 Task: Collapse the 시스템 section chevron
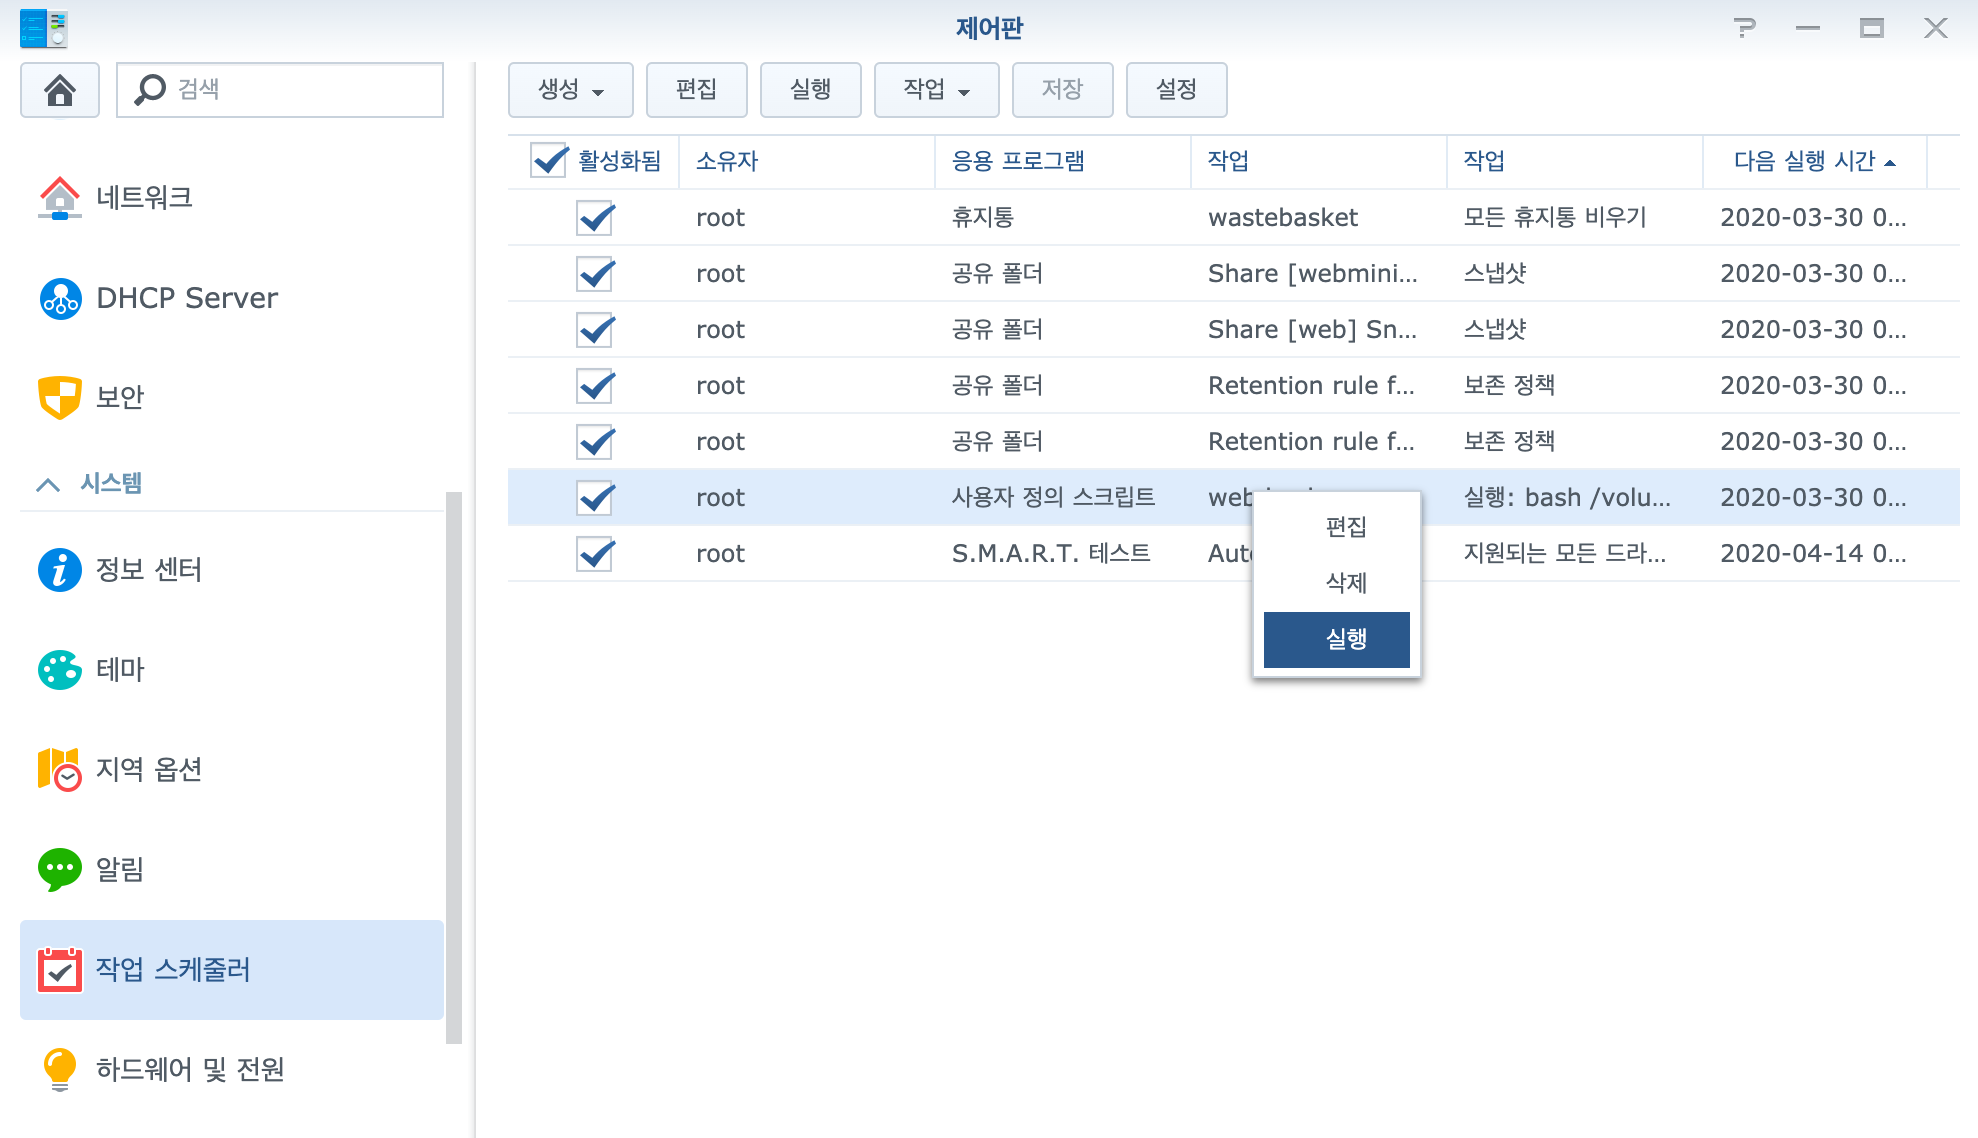(x=48, y=485)
